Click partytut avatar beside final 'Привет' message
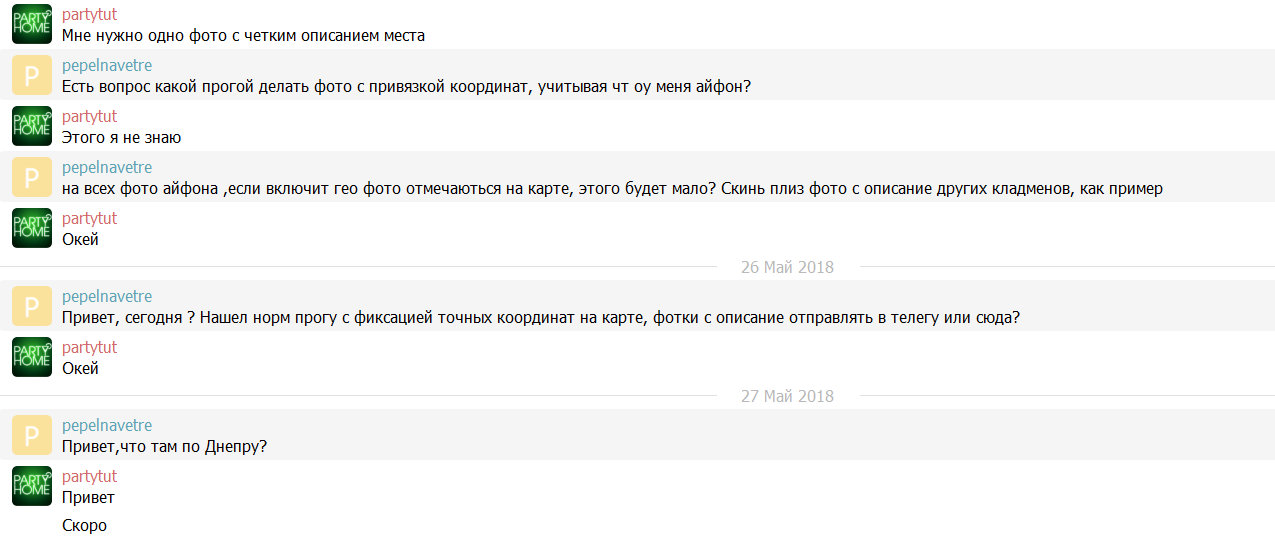 (x=32, y=486)
